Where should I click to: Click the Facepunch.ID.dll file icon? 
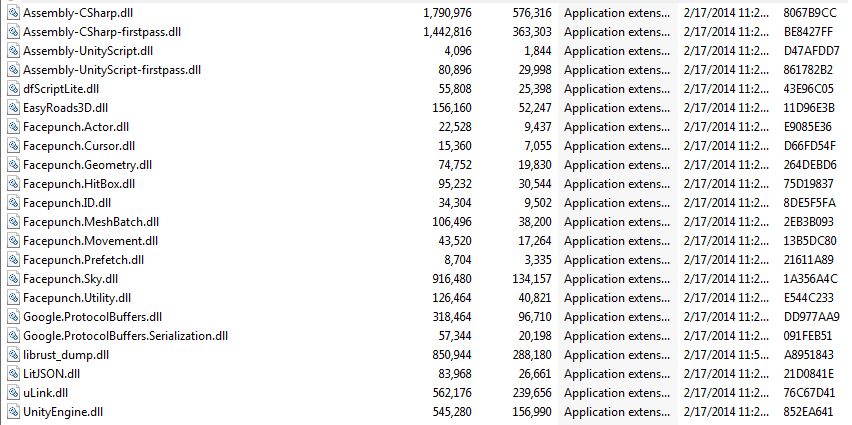point(13,203)
